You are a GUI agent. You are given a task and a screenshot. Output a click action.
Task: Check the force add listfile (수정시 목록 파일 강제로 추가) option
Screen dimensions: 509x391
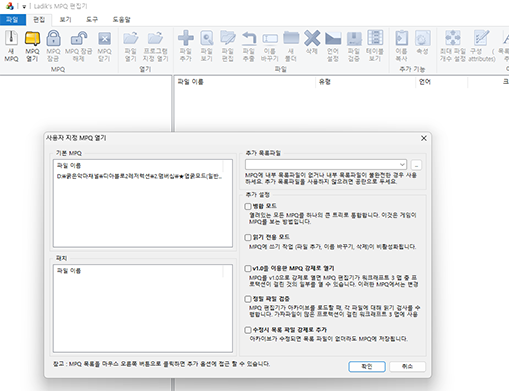point(248,330)
